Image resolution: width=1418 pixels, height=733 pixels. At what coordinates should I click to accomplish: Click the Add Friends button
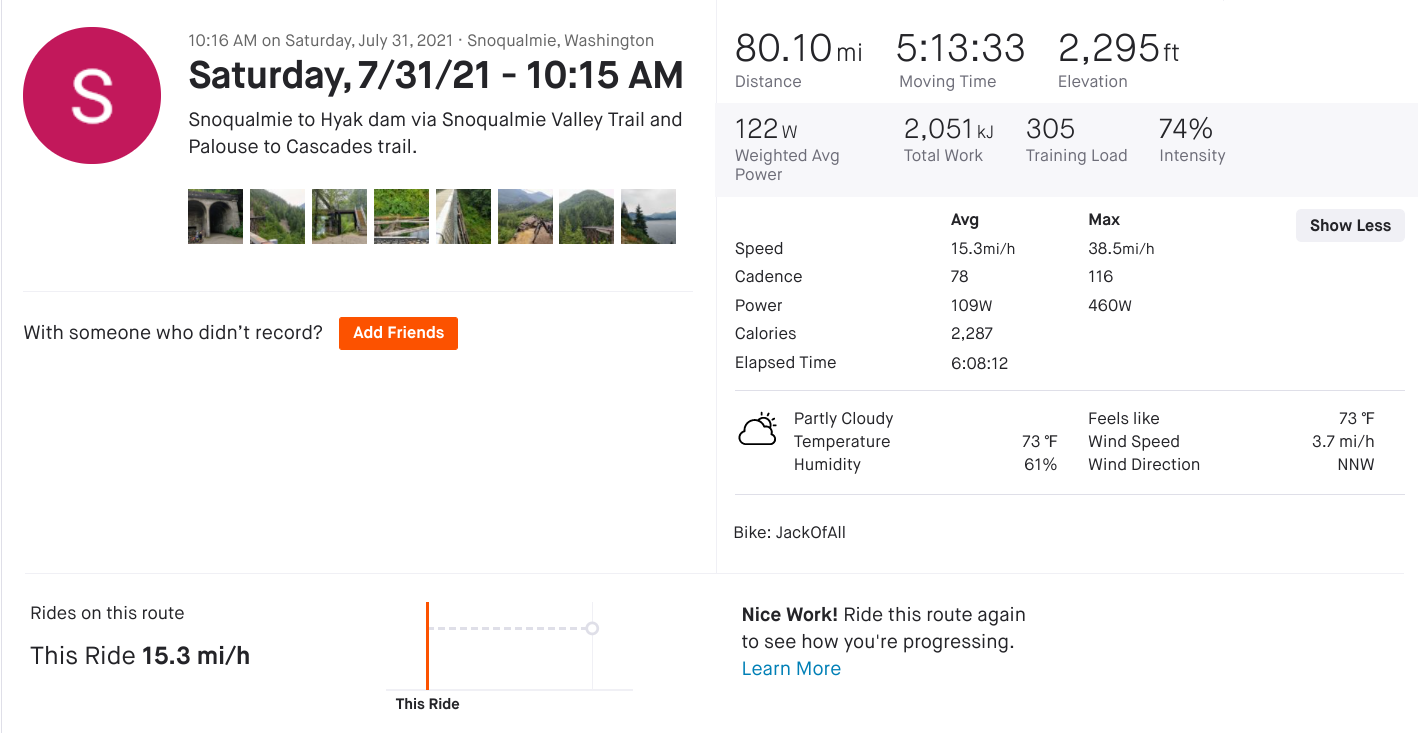pos(398,333)
